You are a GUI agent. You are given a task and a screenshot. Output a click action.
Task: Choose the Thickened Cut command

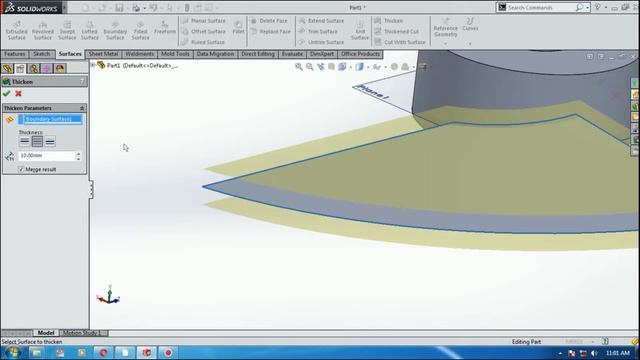(x=397, y=31)
